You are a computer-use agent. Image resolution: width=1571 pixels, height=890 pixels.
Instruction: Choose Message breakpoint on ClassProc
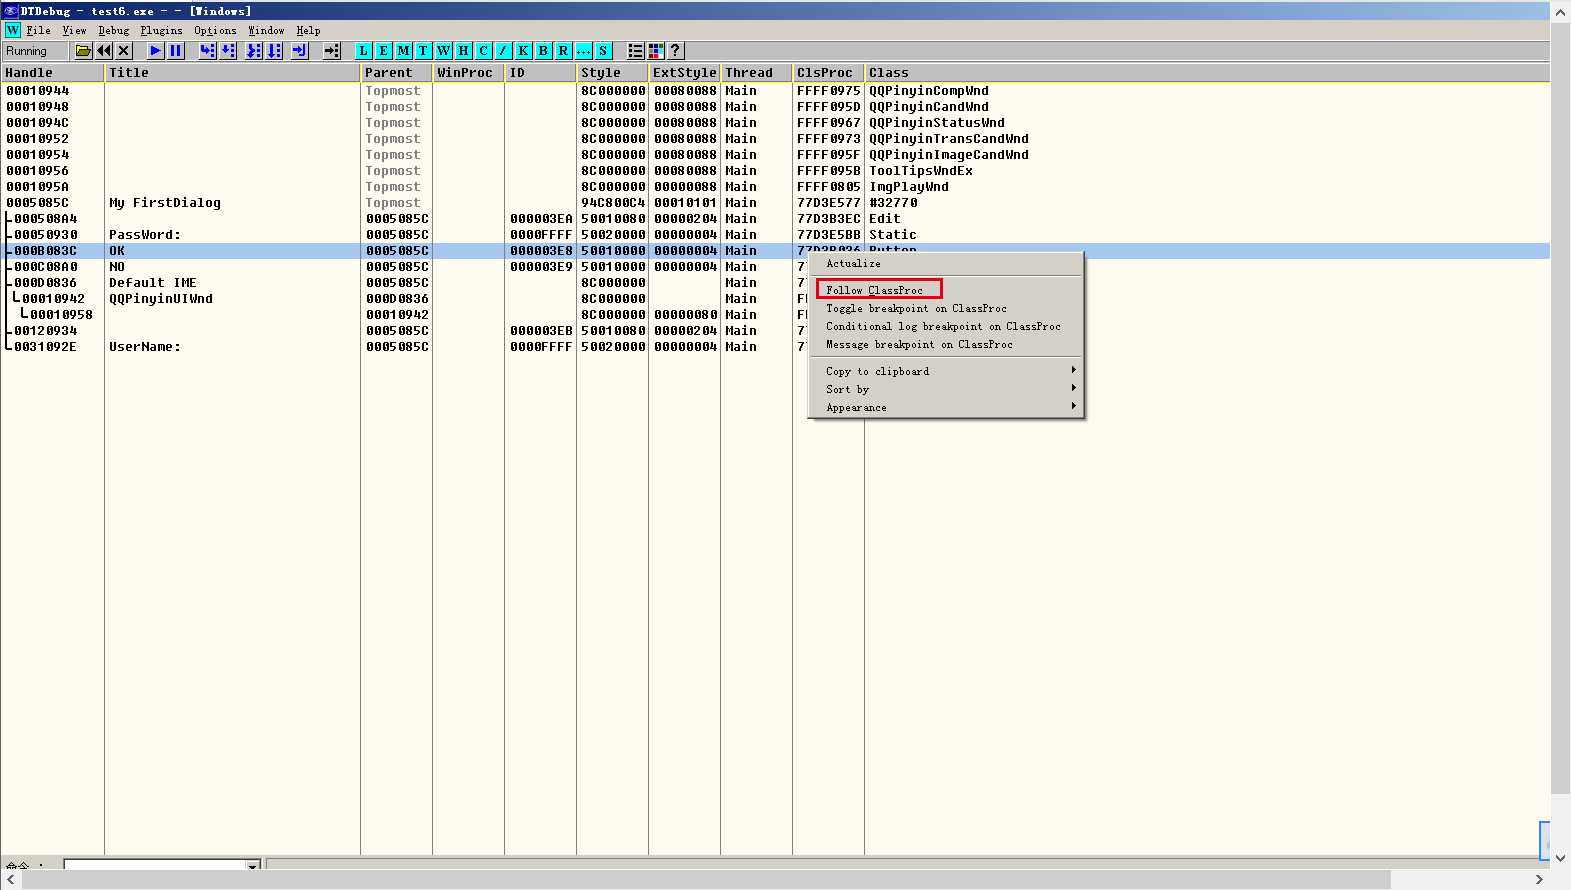point(945,344)
